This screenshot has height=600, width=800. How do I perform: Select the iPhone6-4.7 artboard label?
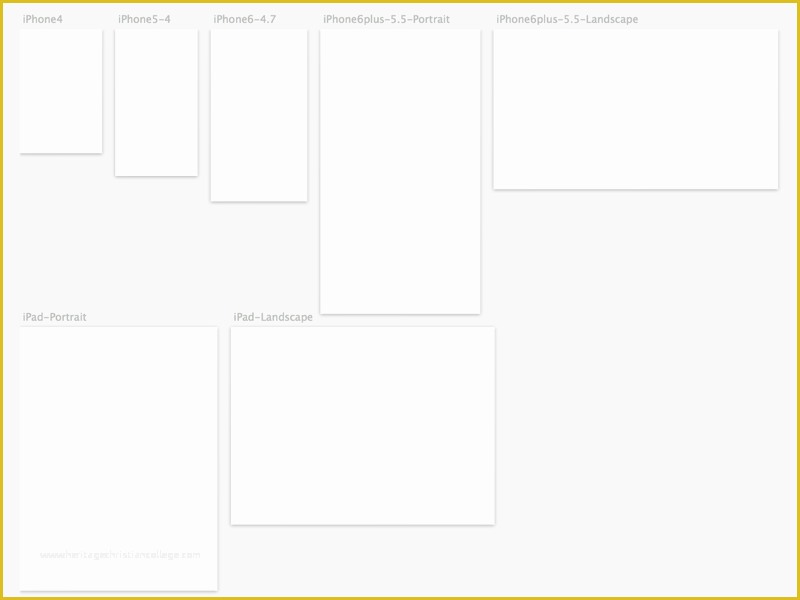244,19
